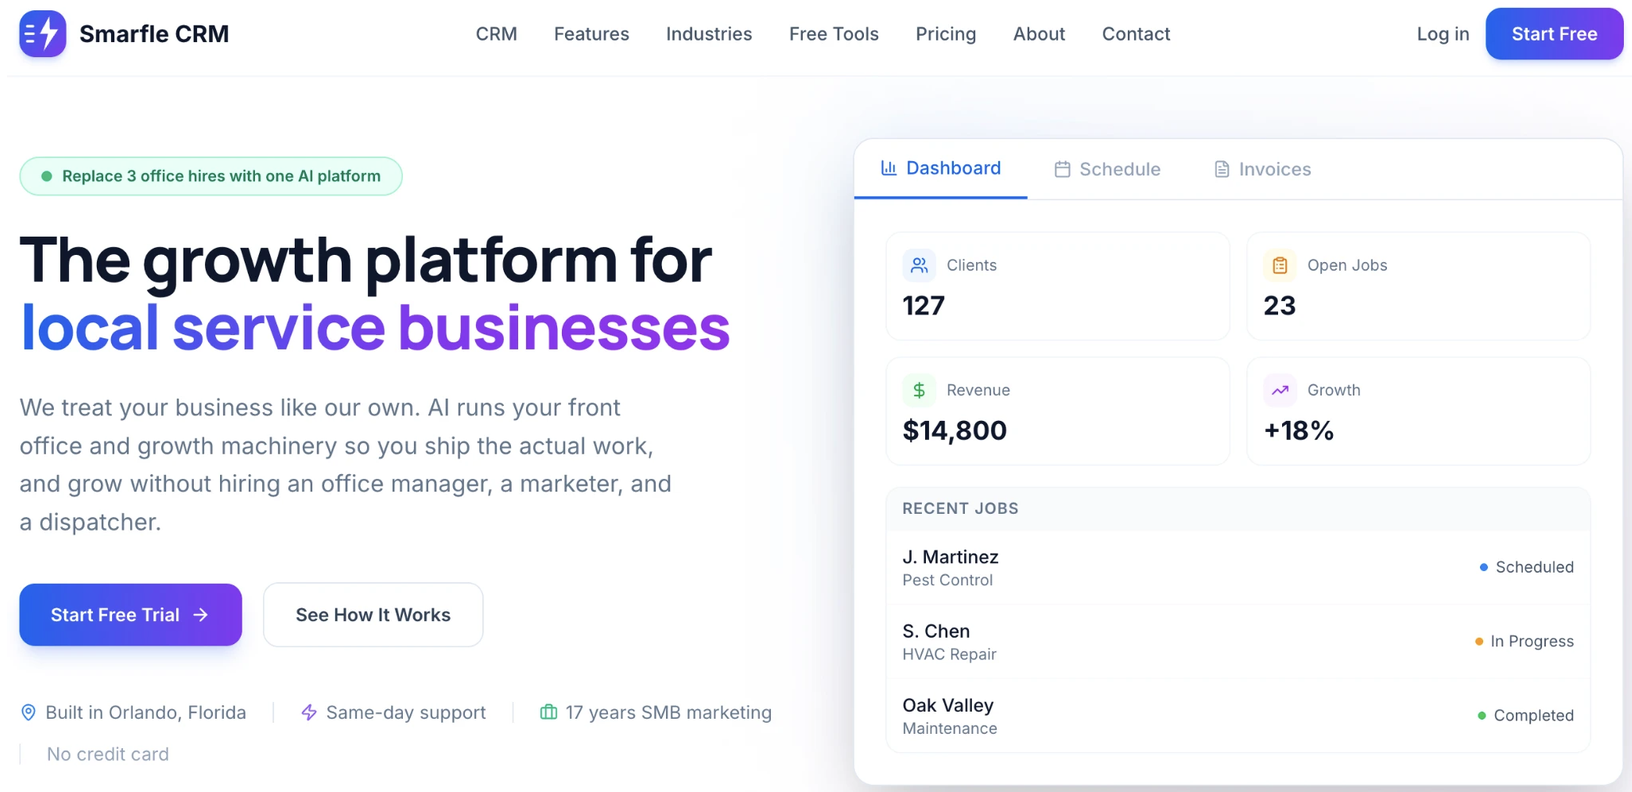The height and width of the screenshot is (792, 1632).
Task: Open the CRM nav menu item
Action: pos(496,34)
